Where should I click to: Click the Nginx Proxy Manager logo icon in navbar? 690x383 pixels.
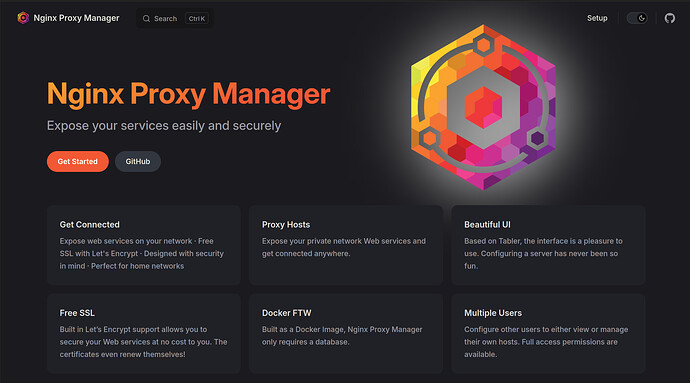click(23, 18)
